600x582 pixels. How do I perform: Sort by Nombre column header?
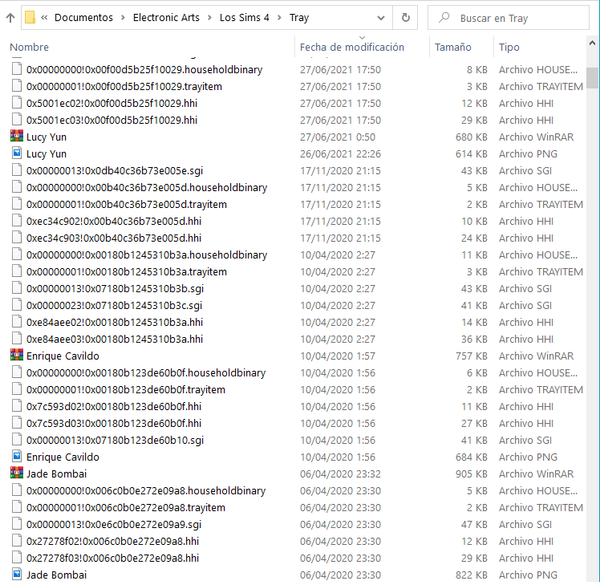coord(29,47)
